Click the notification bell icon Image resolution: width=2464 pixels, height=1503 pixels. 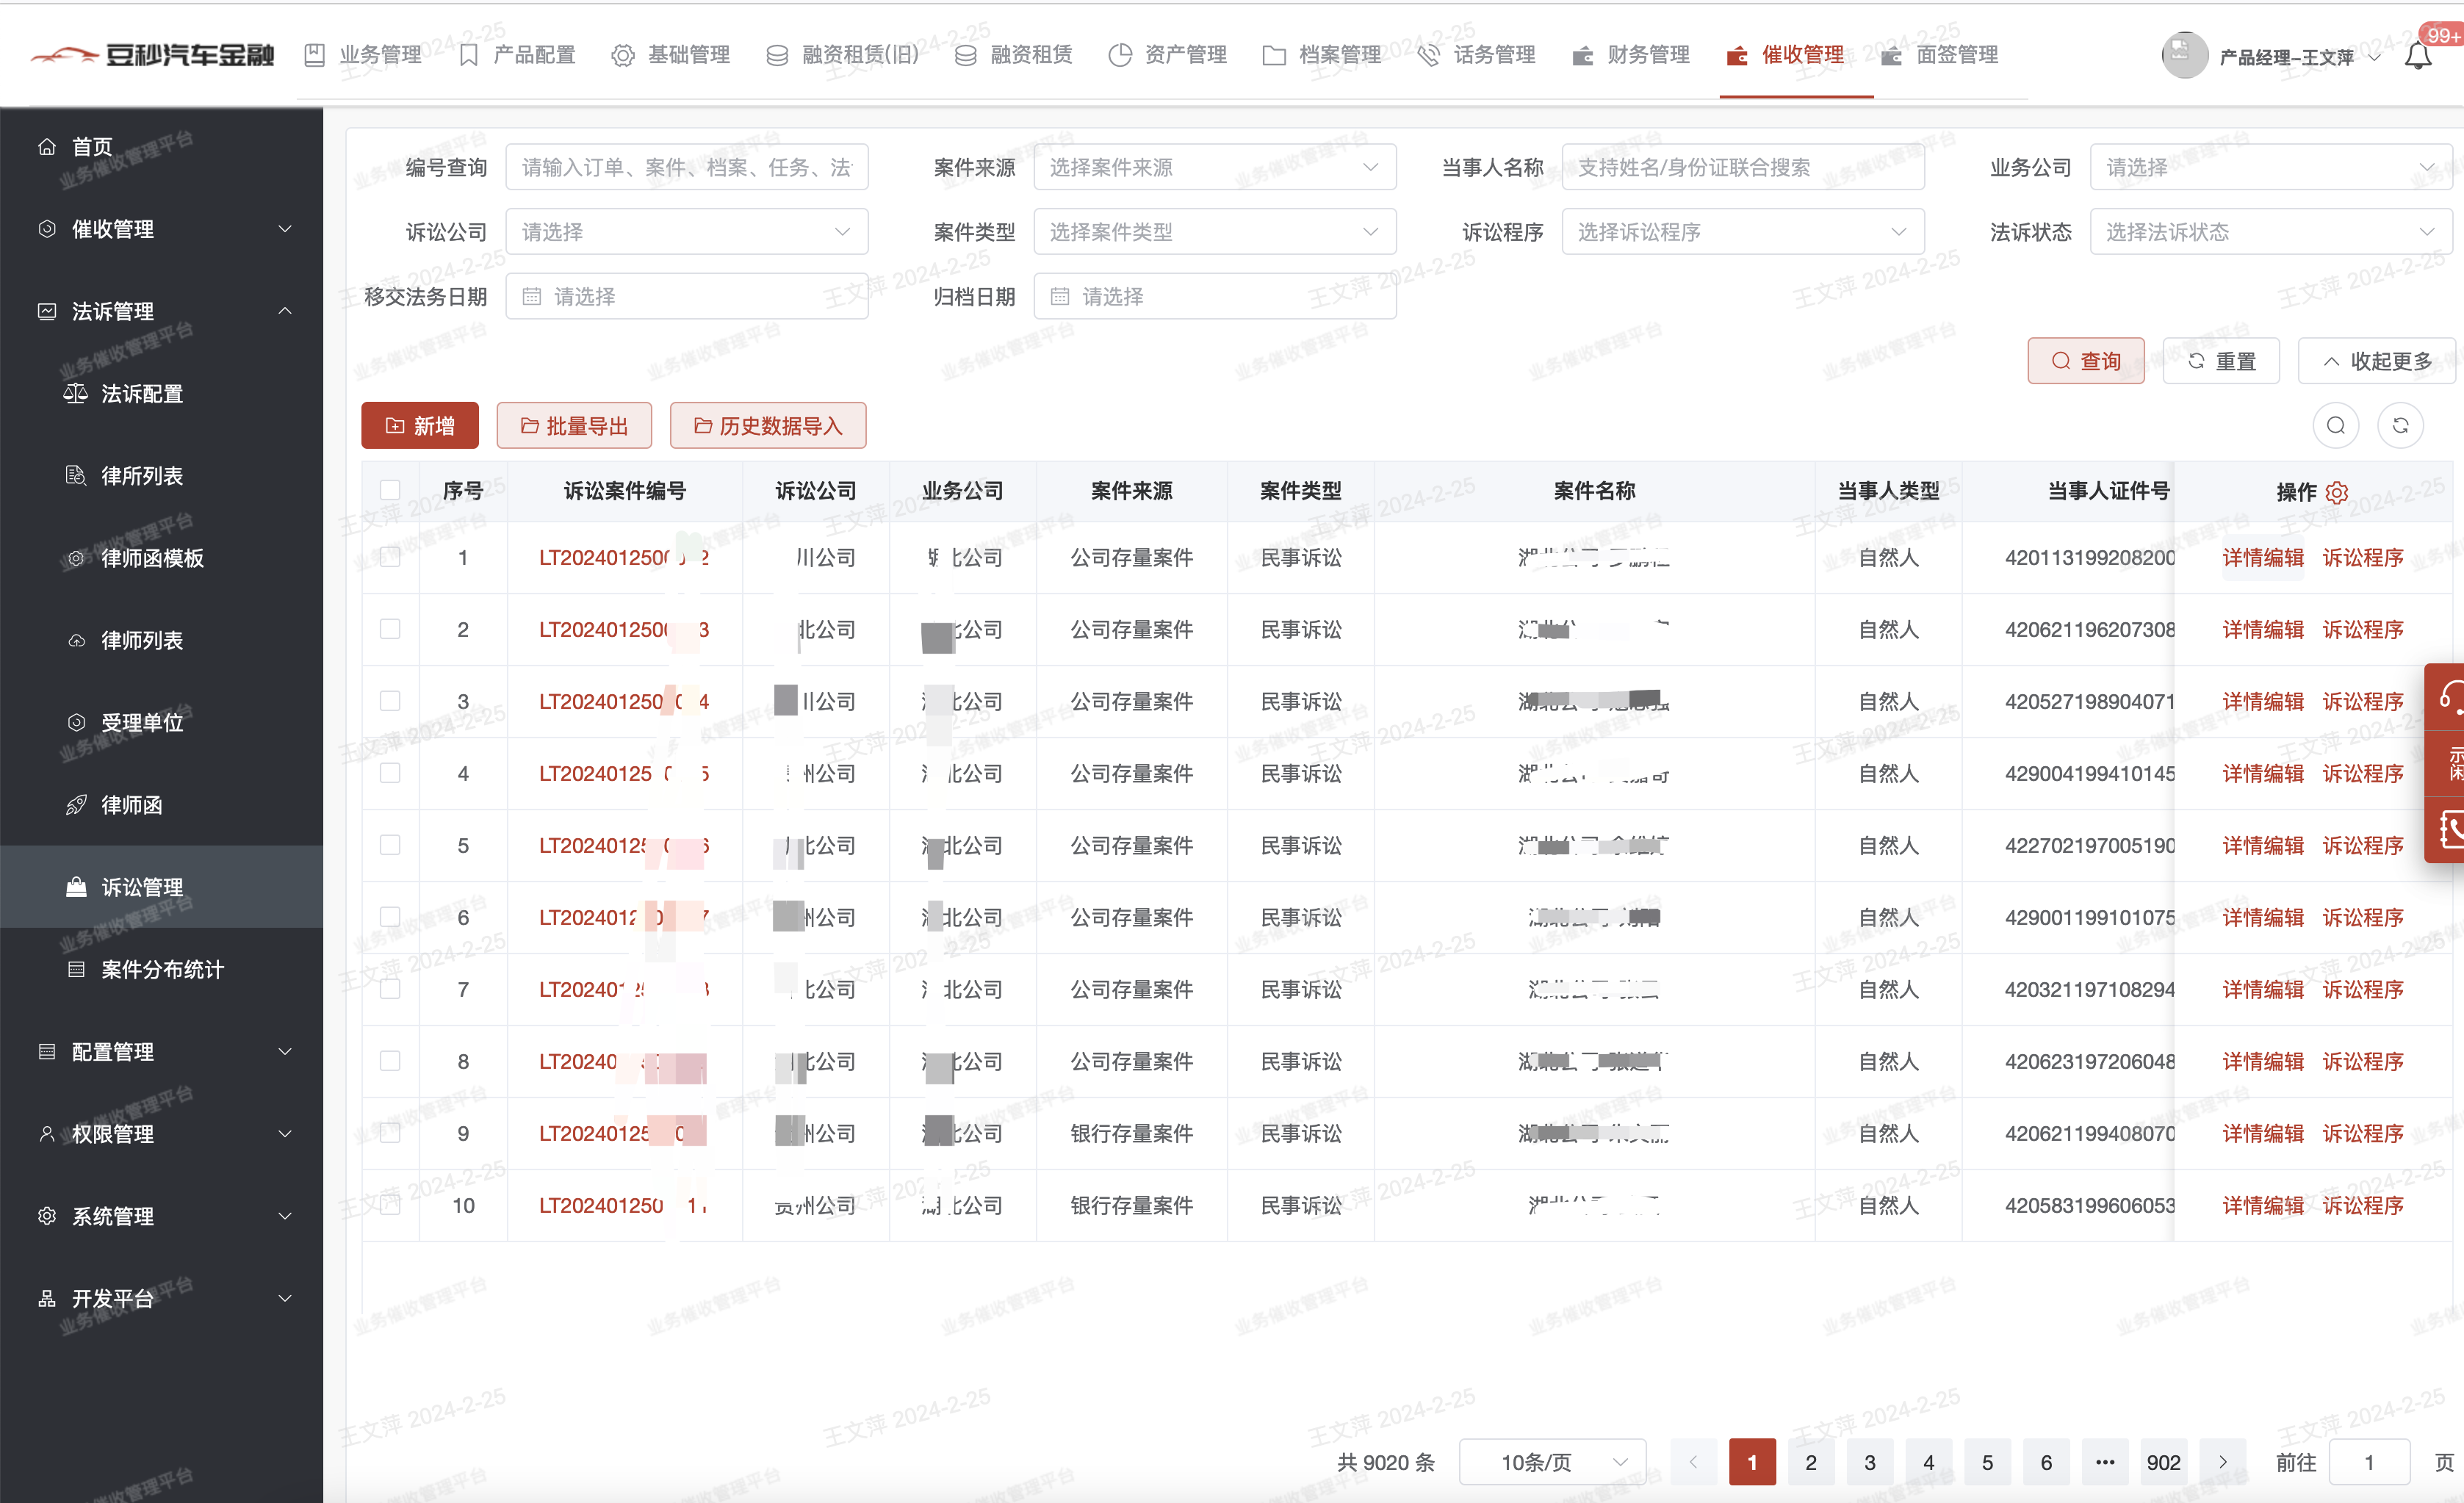(x=2416, y=56)
